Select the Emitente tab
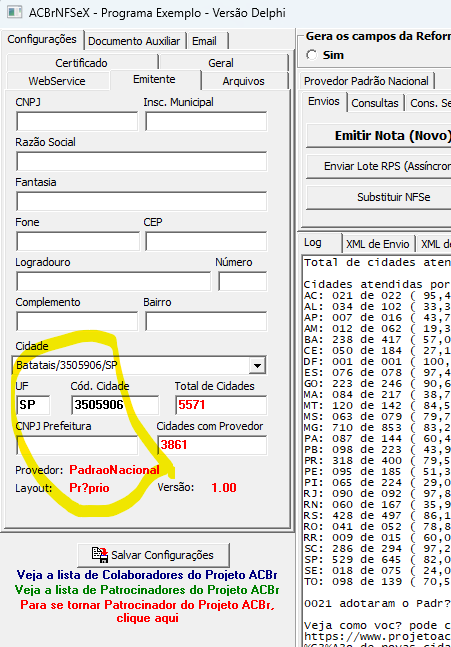451x647 pixels. pos(154,79)
